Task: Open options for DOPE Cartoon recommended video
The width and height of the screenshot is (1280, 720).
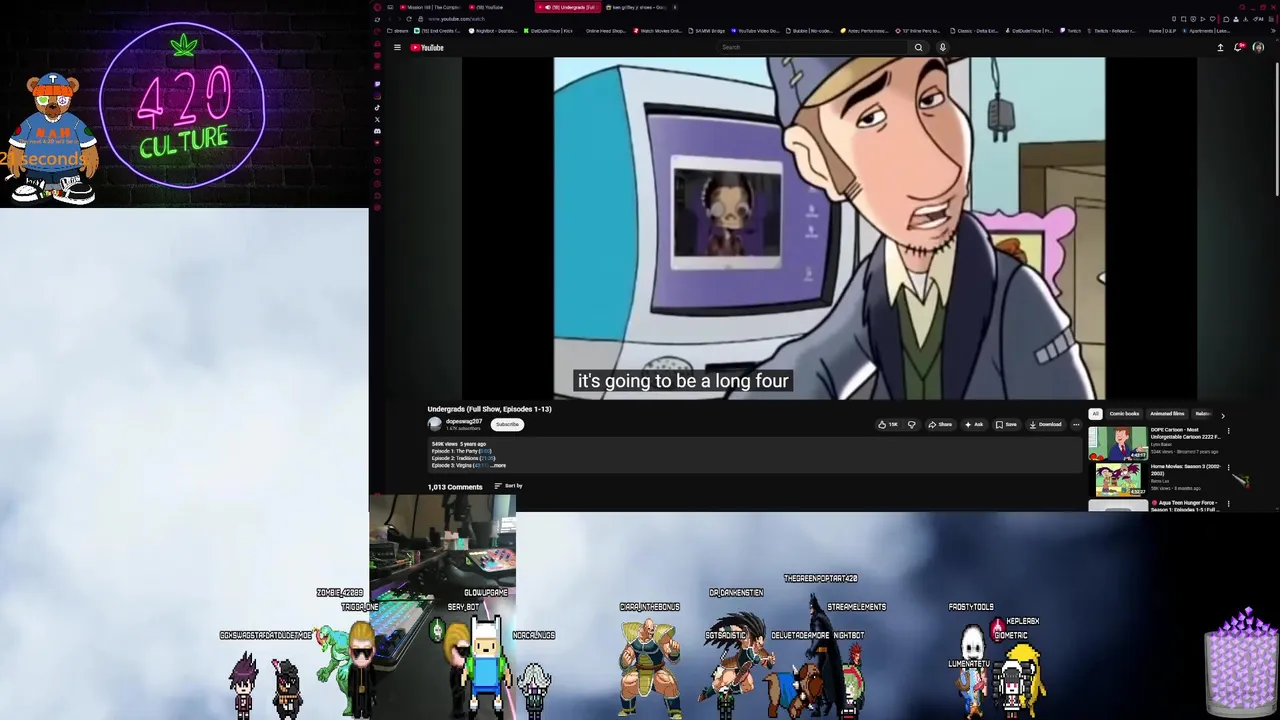Action: (1228, 431)
